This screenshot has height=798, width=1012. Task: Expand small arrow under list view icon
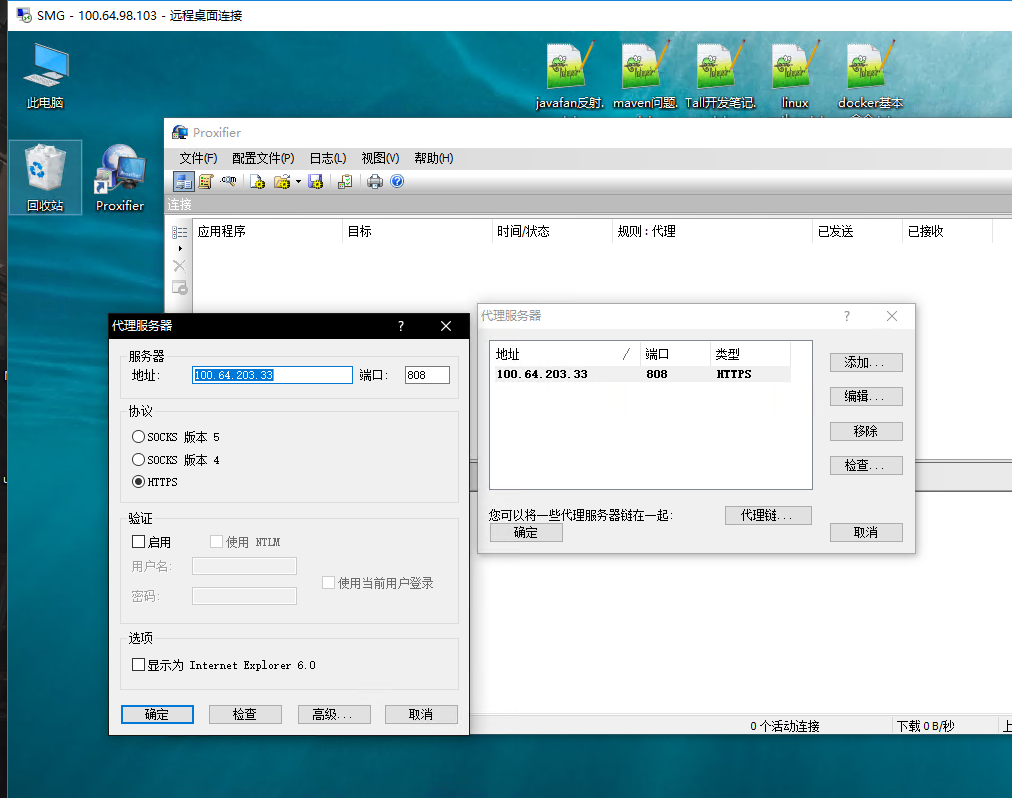click(180, 249)
